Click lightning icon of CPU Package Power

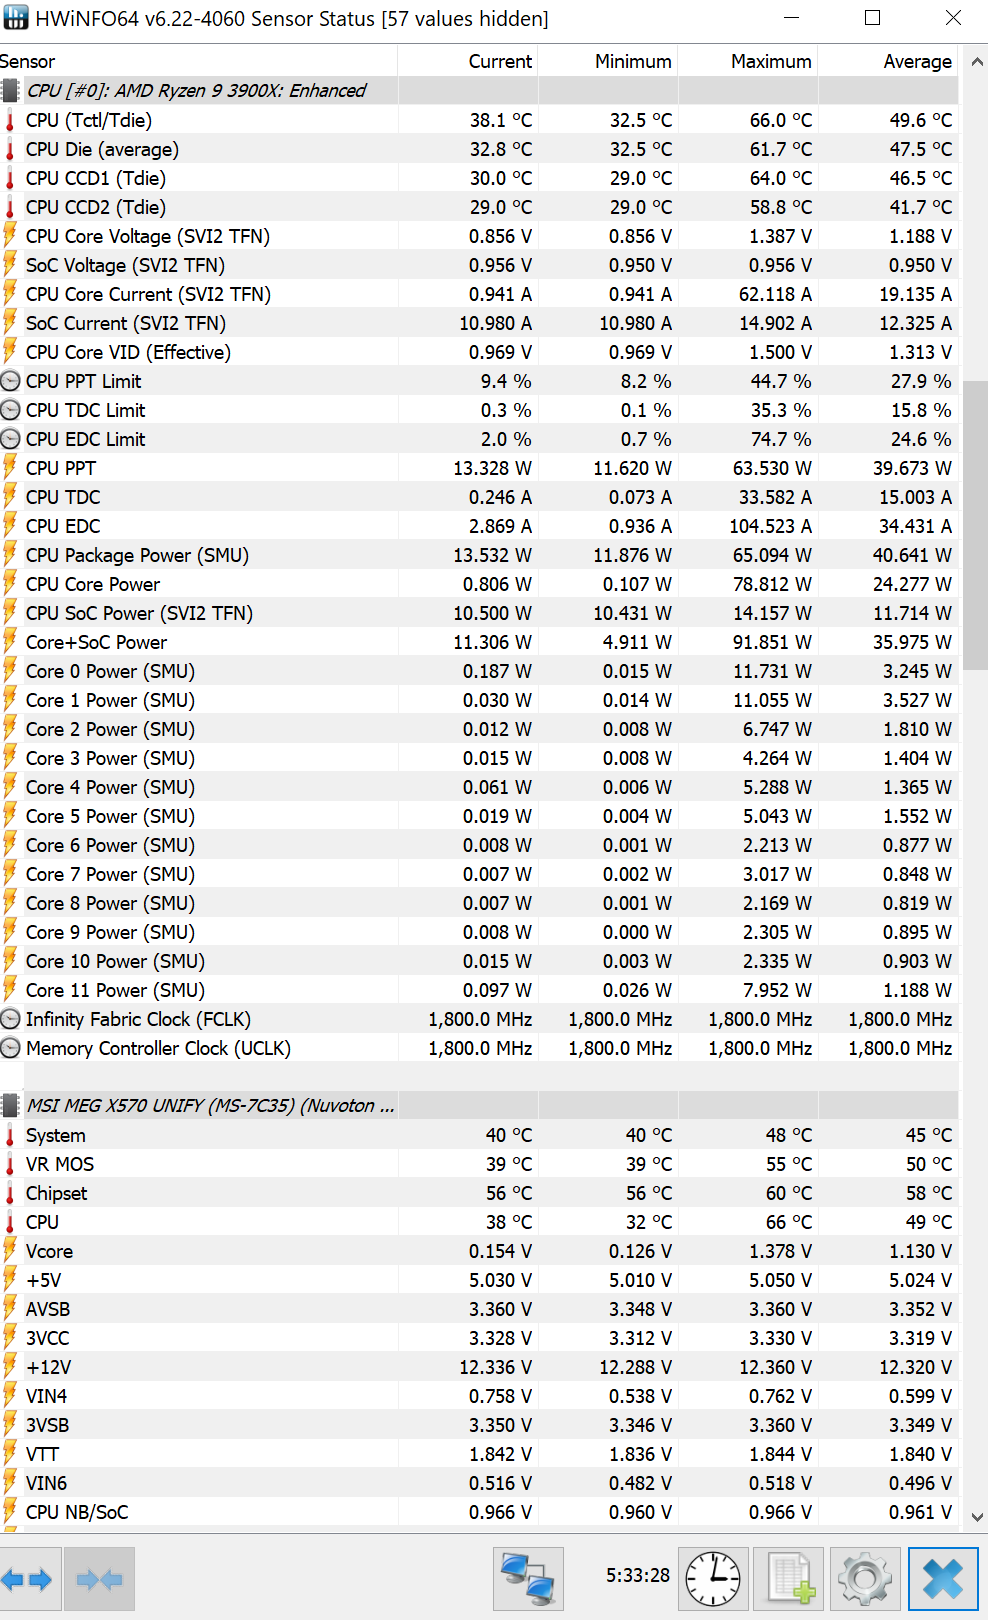(x=10, y=555)
